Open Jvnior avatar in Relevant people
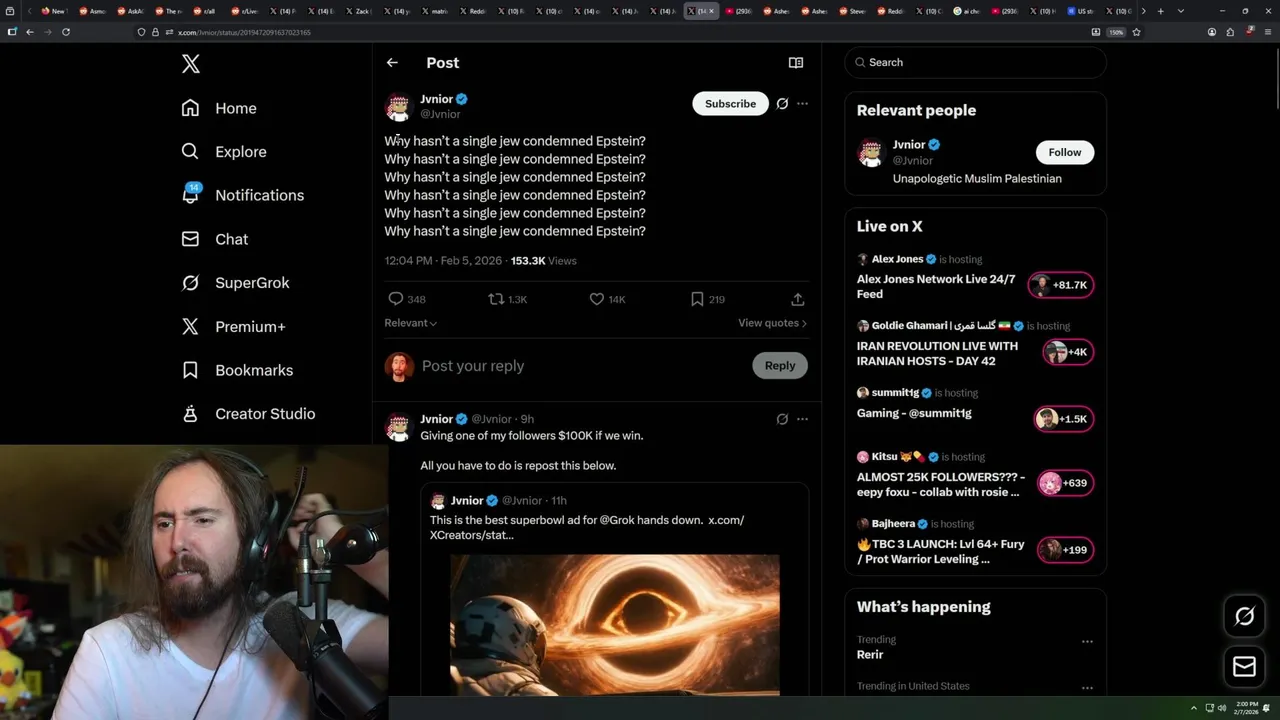Image resolution: width=1280 pixels, height=720 pixels. [x=871, y=153]
